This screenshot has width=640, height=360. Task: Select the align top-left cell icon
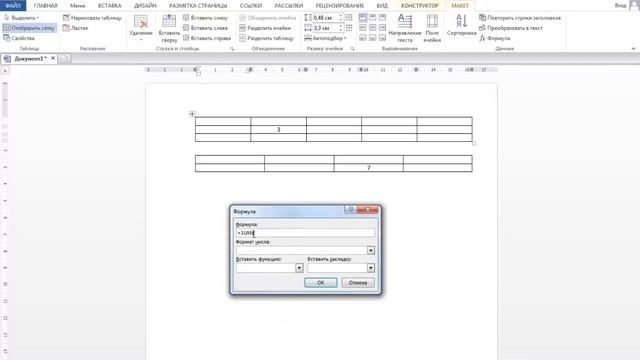363,18
